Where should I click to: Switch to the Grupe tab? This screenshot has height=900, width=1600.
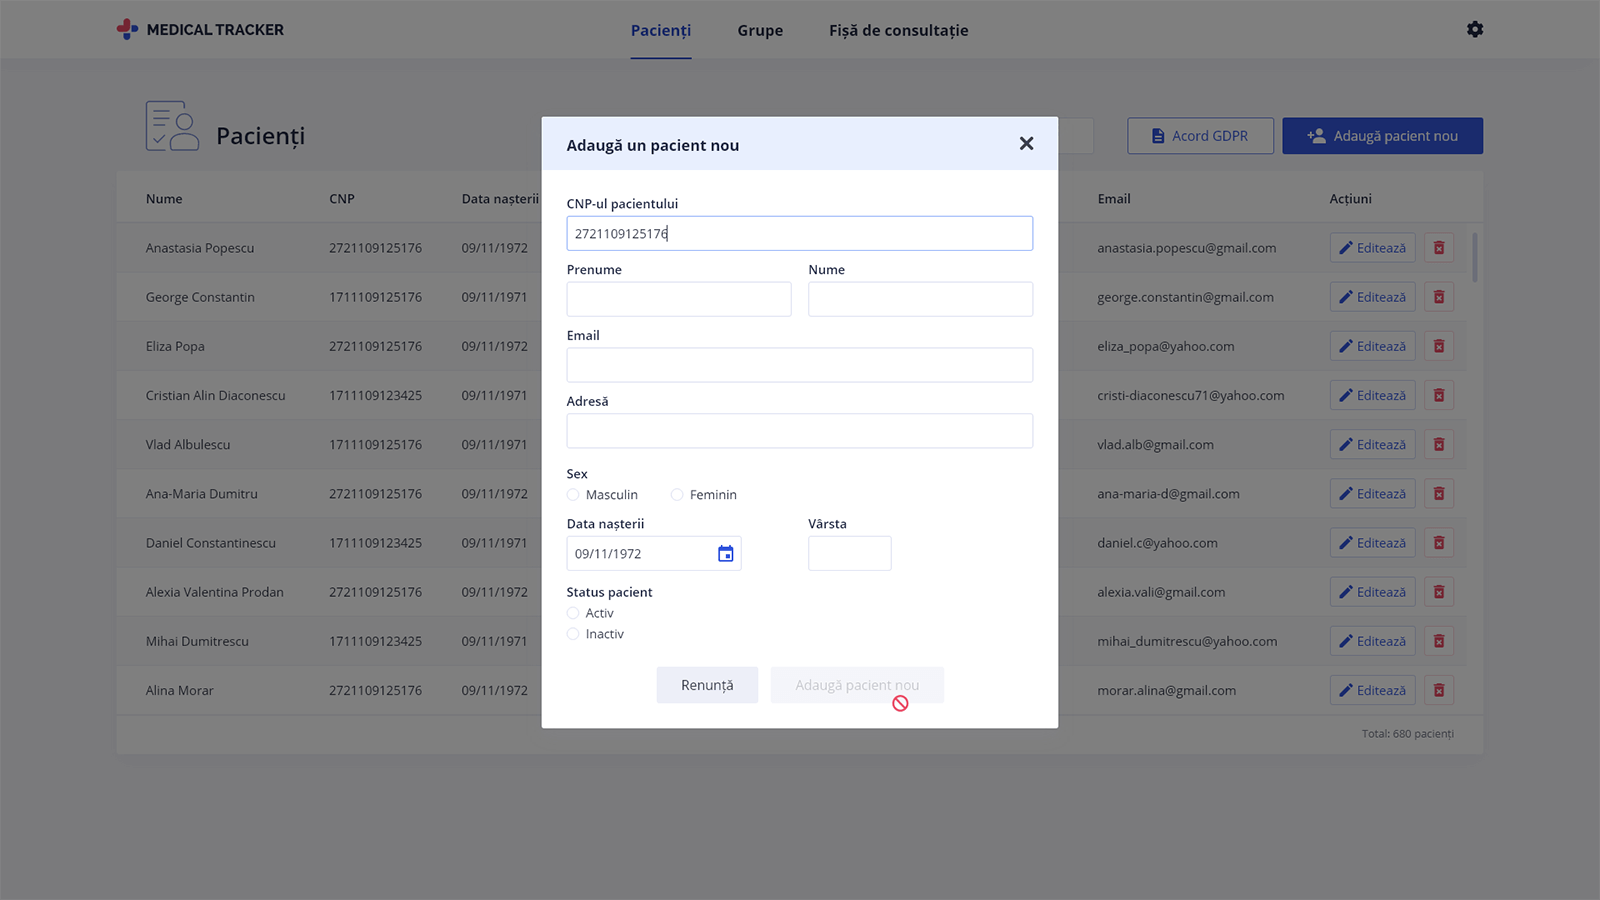(760, 30)
